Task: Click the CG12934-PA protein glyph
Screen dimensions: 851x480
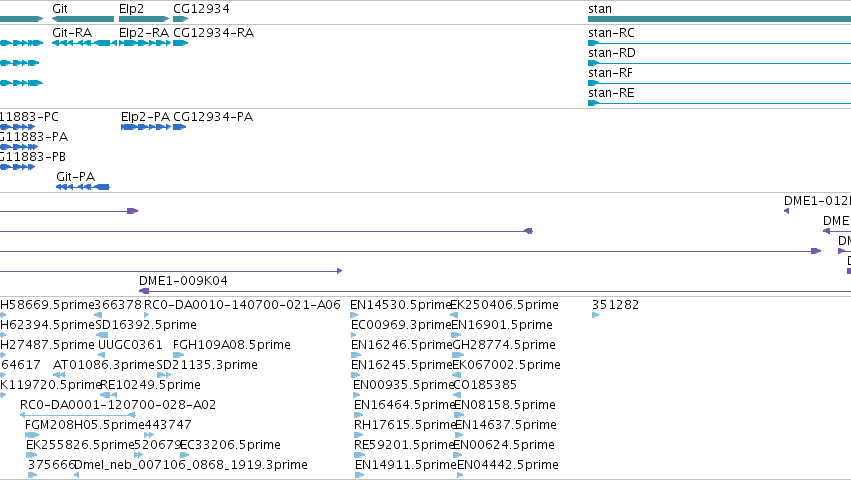Action: (x=180, y=127)
